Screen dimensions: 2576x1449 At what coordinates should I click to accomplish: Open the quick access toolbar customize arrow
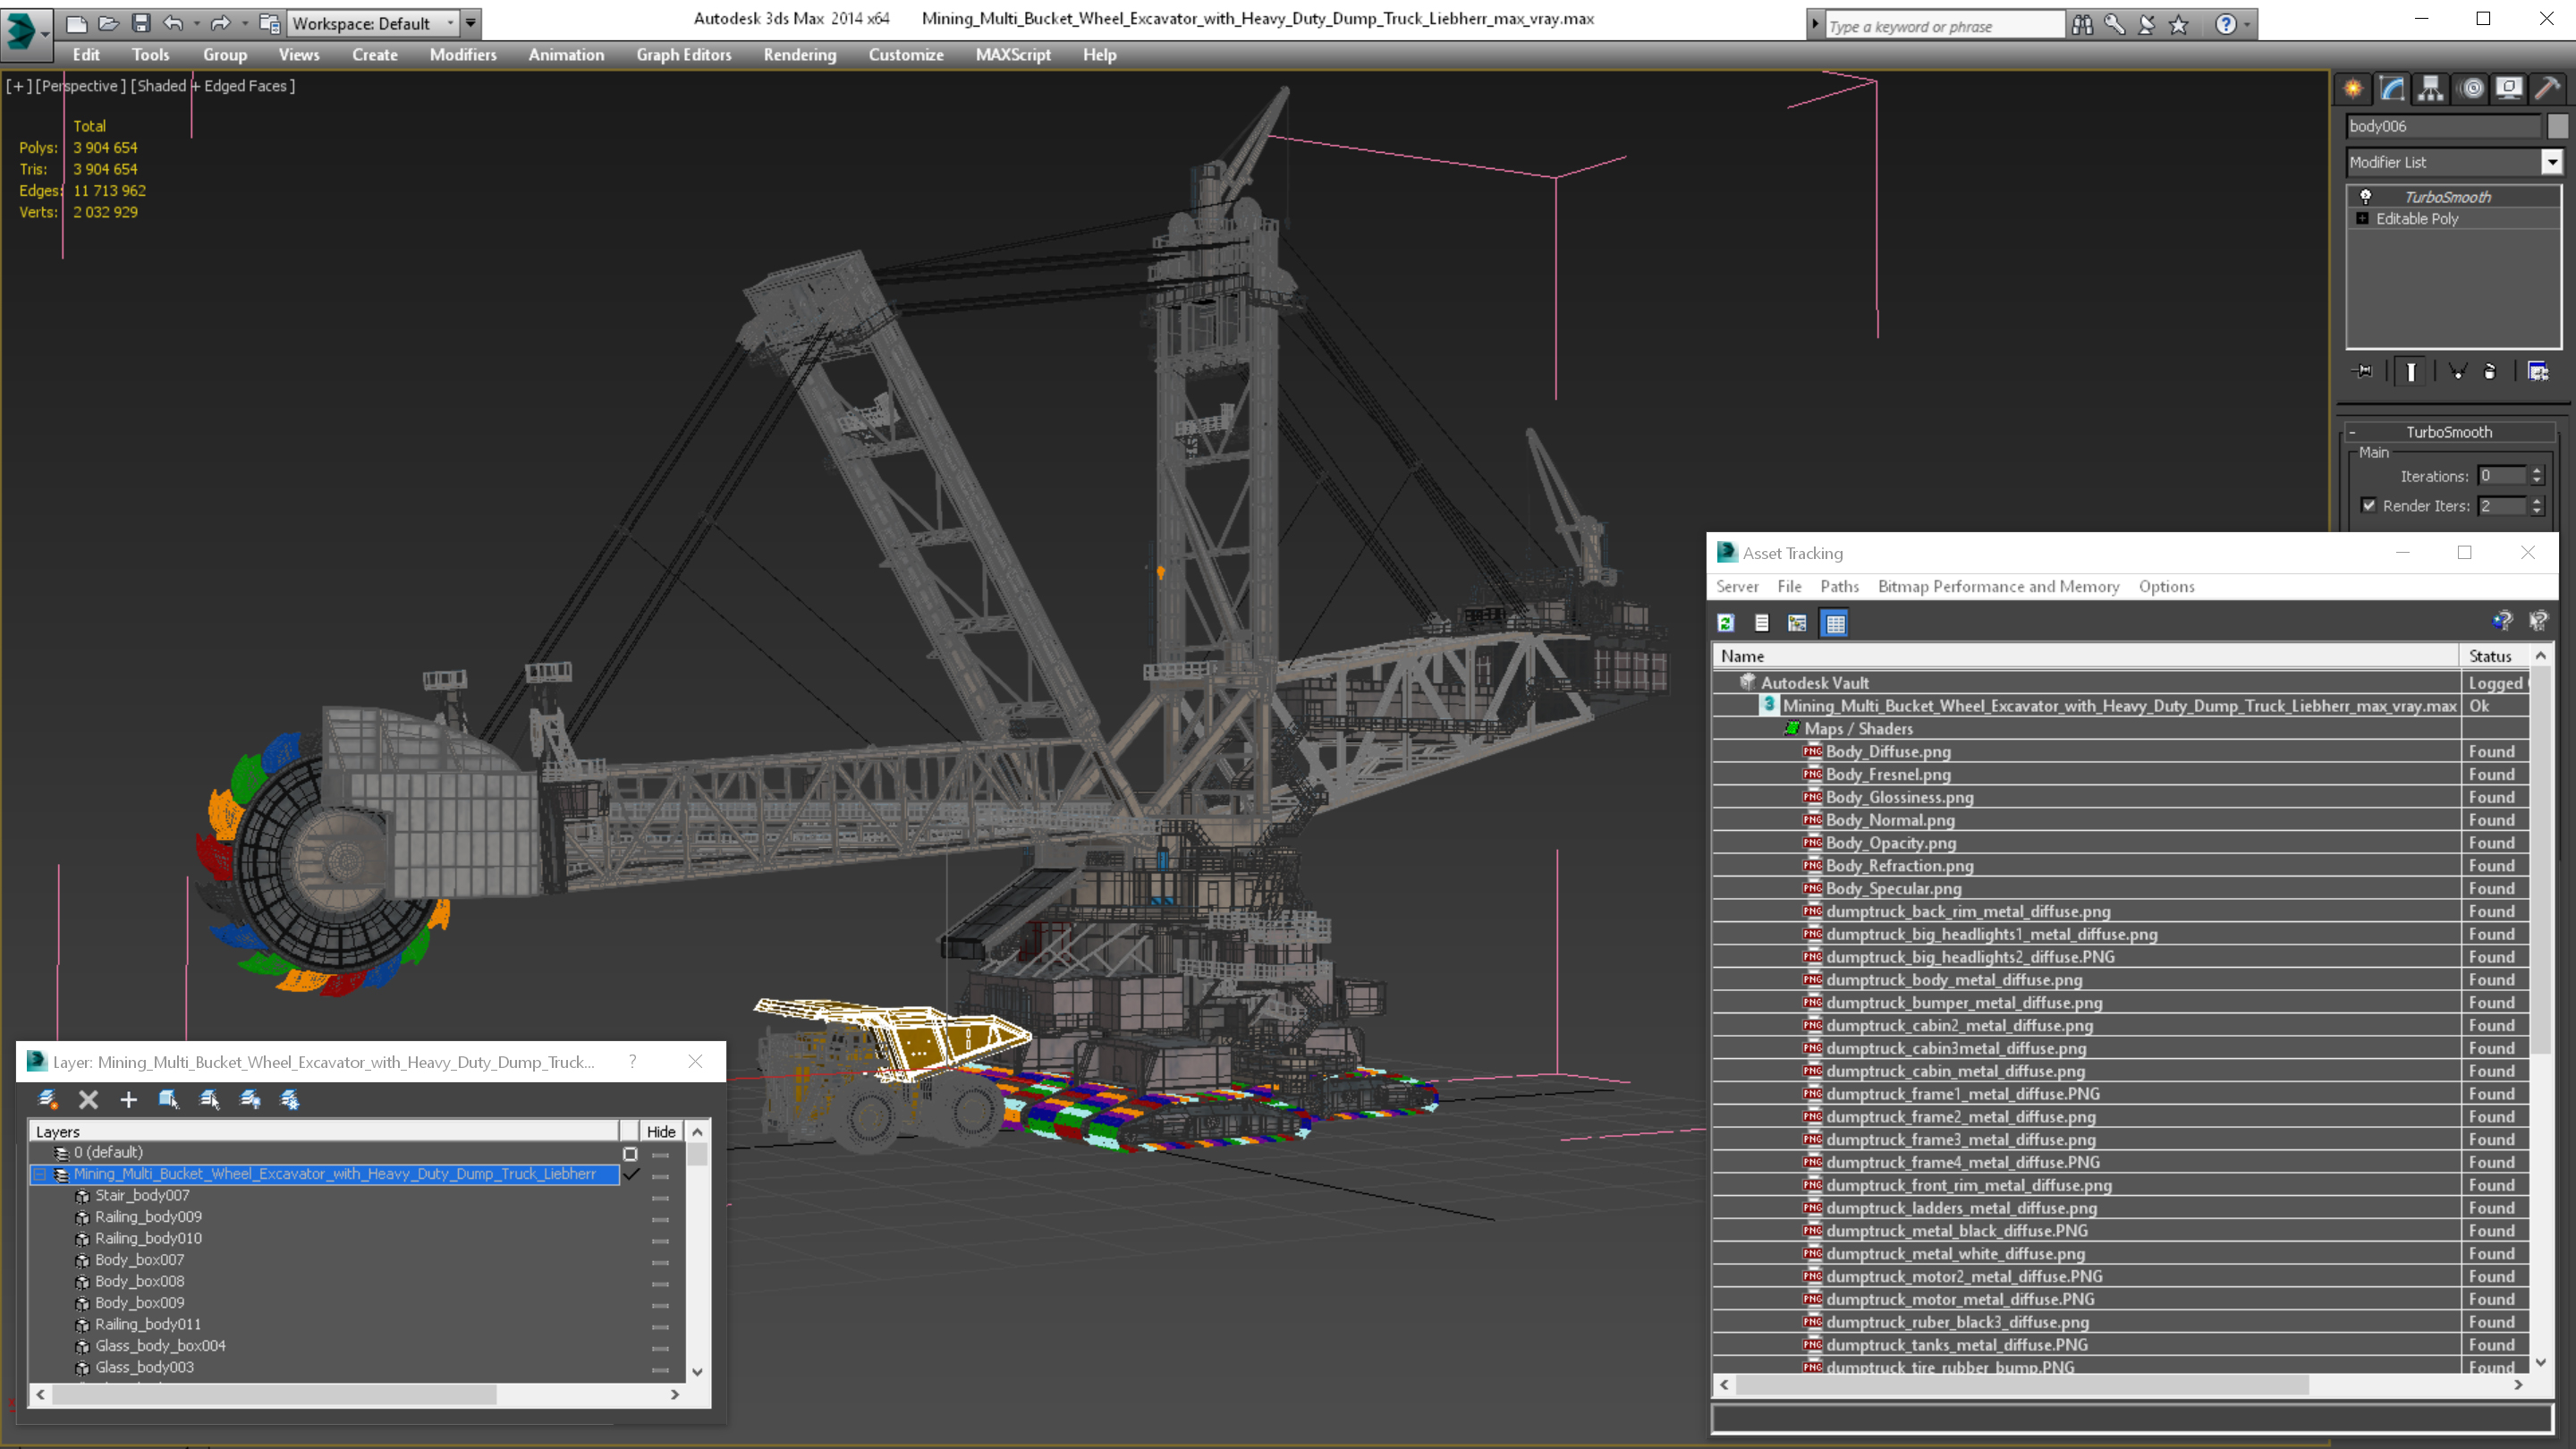(470, 23)
